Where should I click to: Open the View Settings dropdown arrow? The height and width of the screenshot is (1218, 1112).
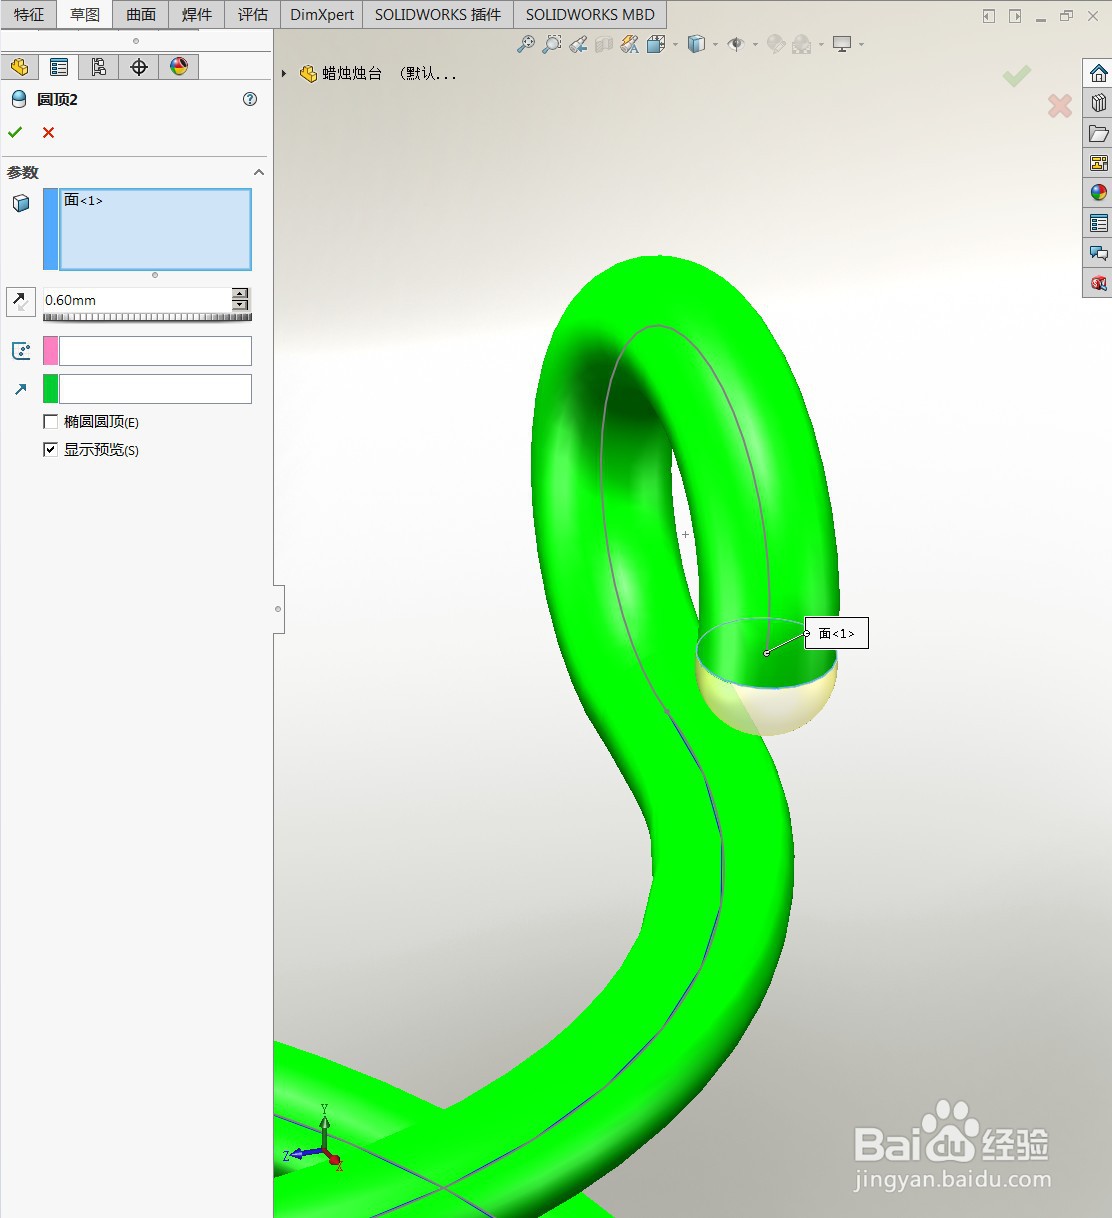point(861,44)
